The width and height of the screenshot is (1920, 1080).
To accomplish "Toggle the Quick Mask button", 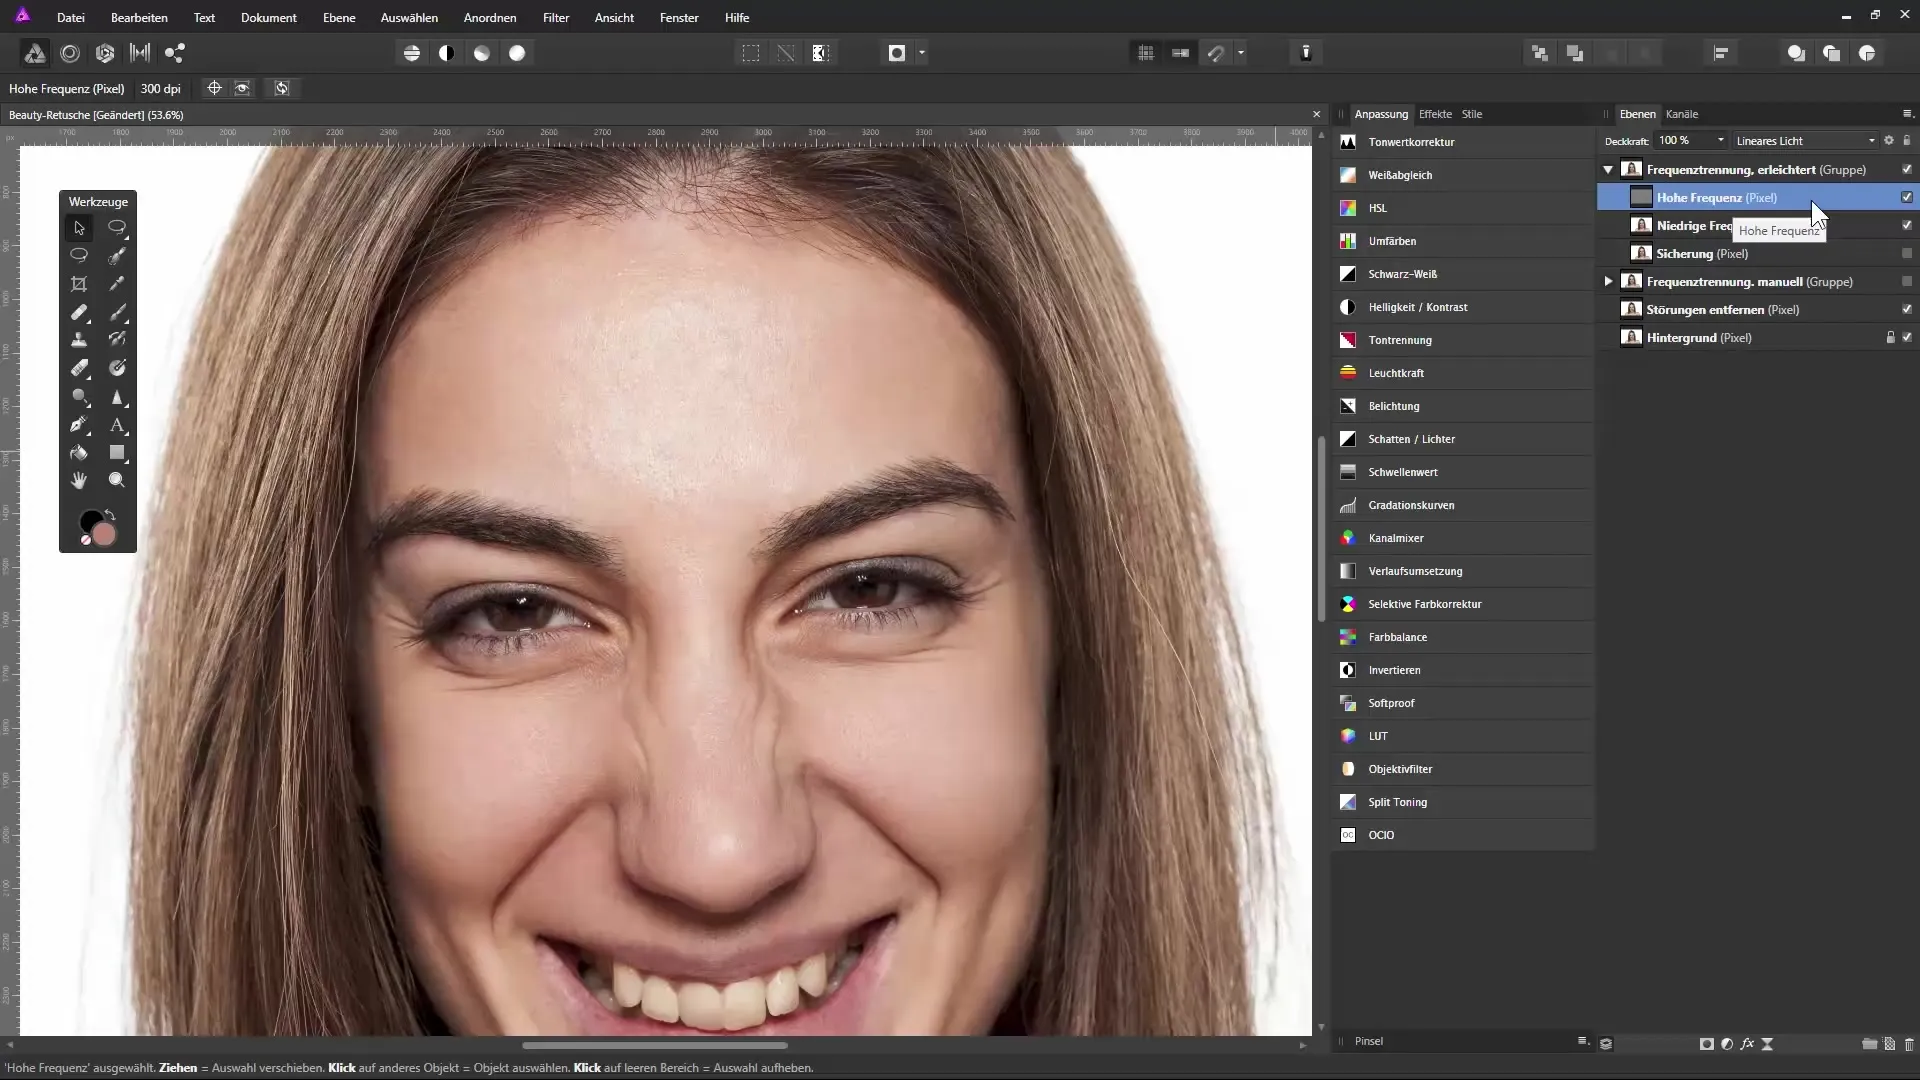I will click(x=897, y=53).
